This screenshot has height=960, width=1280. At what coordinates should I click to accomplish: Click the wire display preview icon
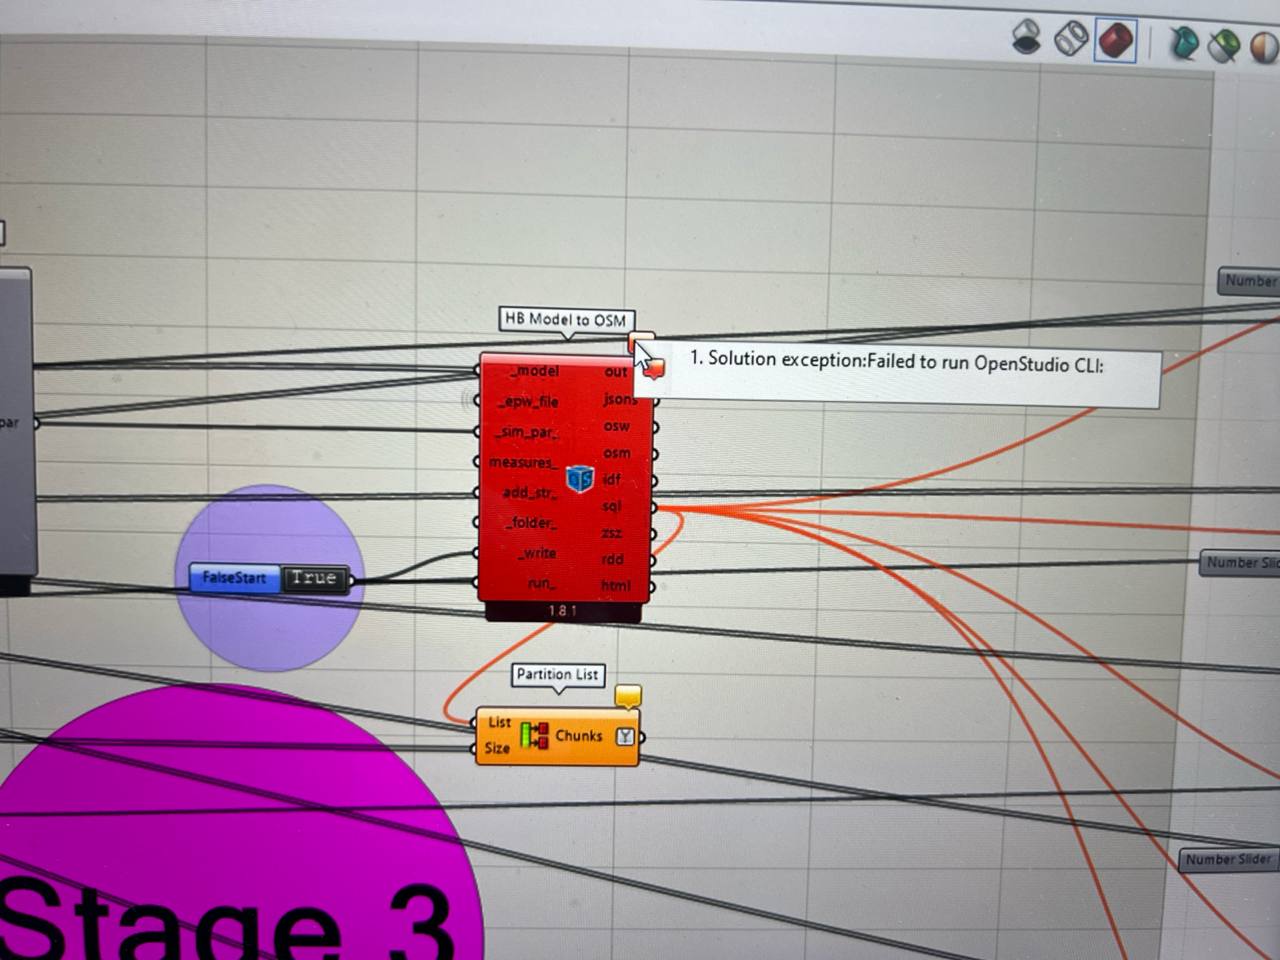[1027, 37]
